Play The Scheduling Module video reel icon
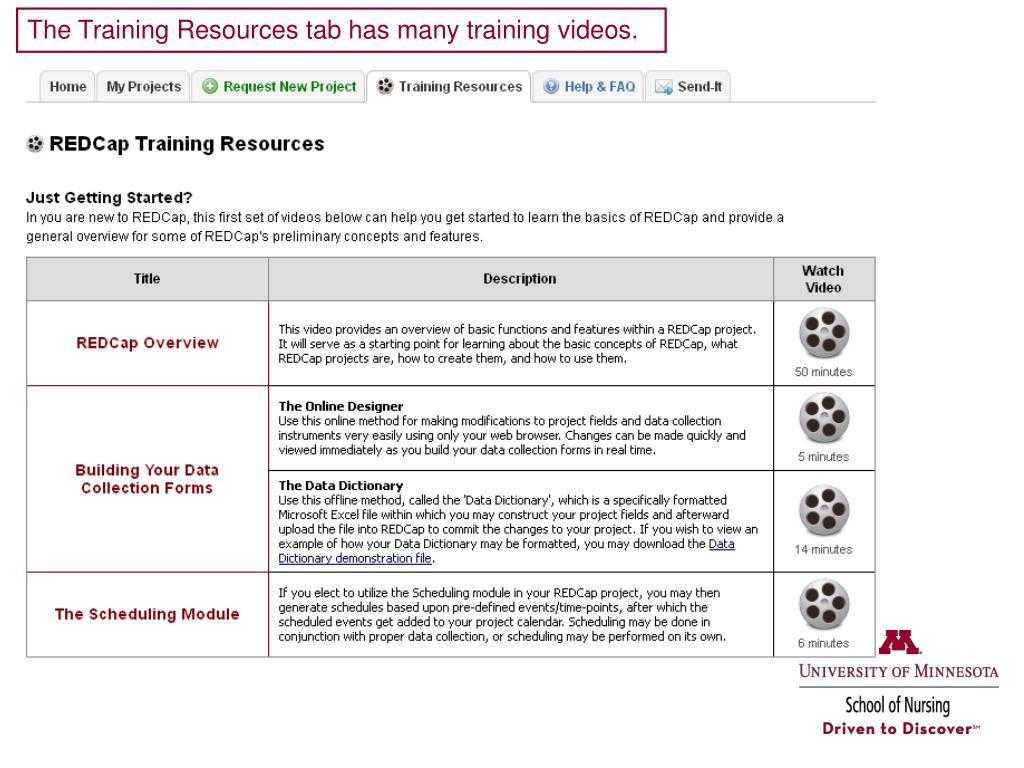The height and width of the screenshot is (768, 1024). click(824, 605)
